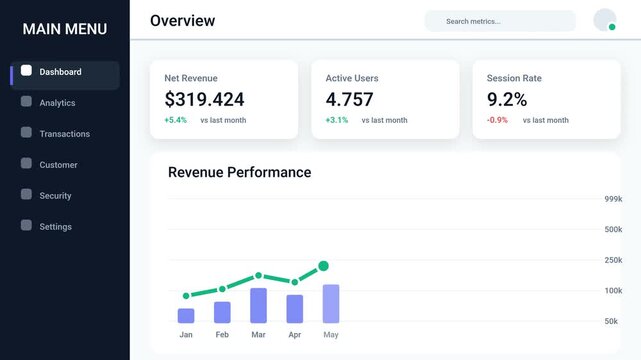Focus the Search metrics field
The width and height of the screenshot is (641, 360).
click(500, 21)
